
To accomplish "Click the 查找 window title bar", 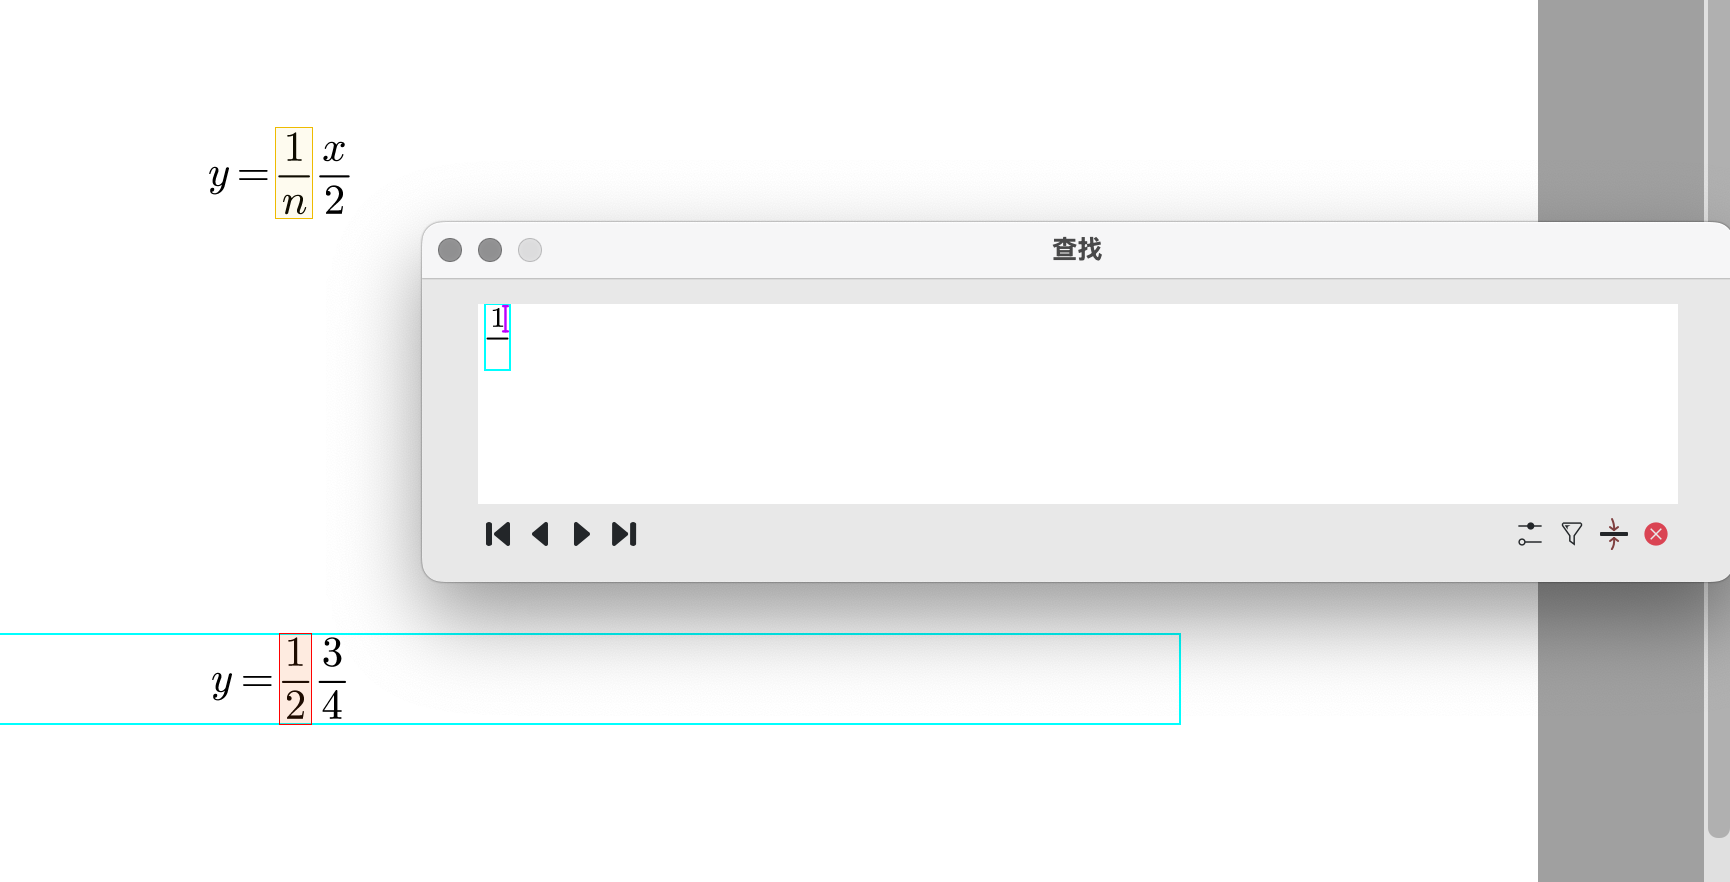I will coord(1076,250).
